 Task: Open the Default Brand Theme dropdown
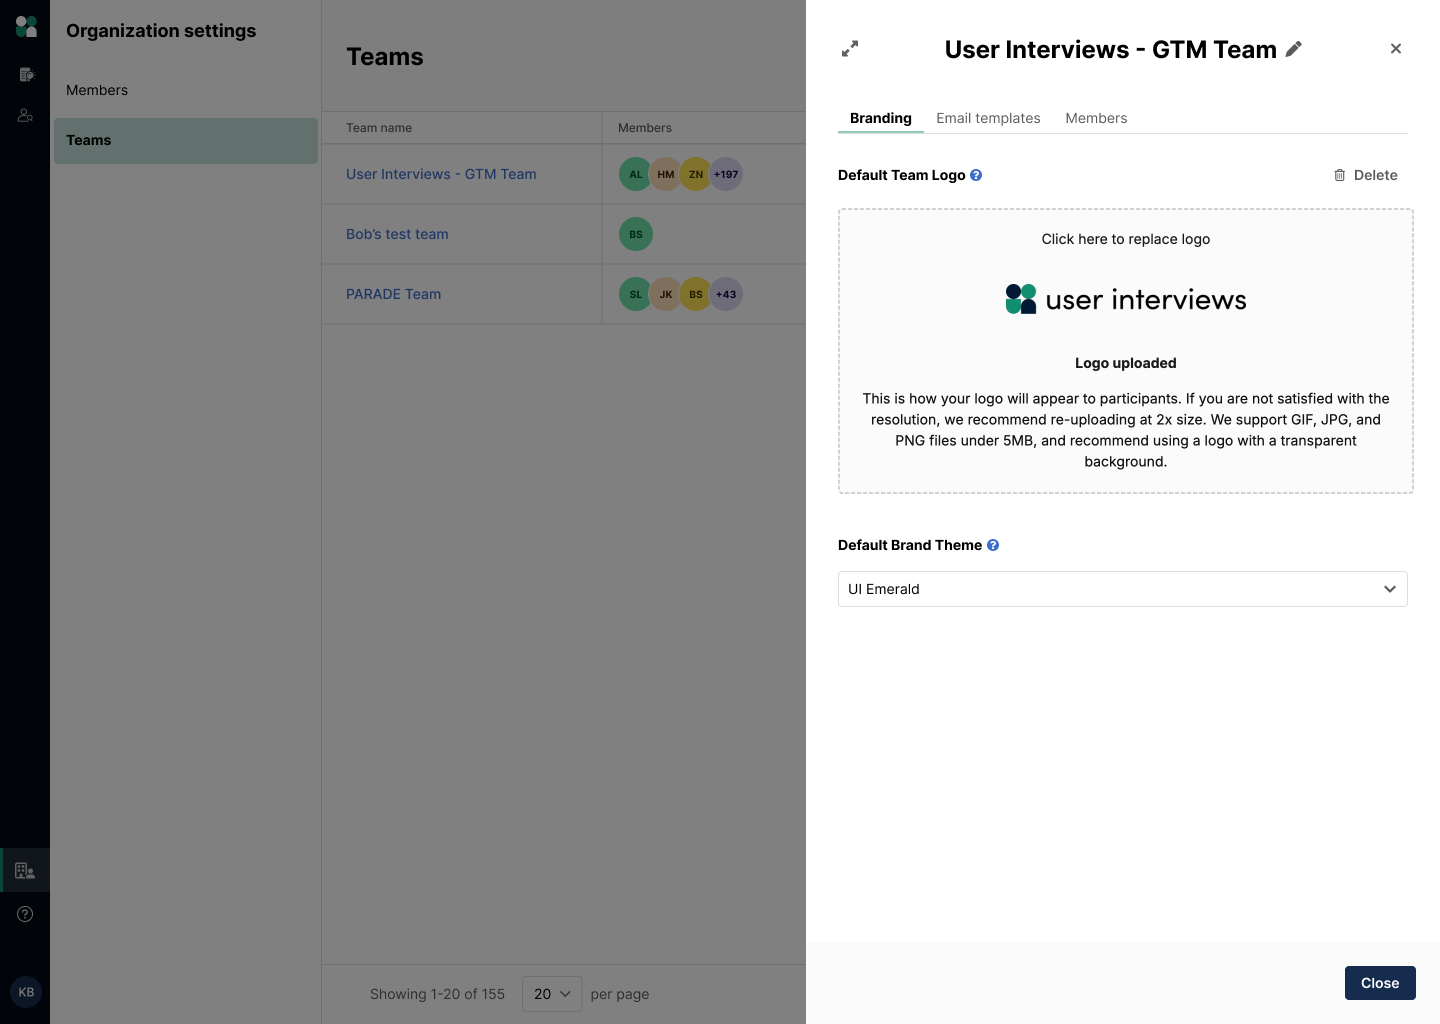1122,589
